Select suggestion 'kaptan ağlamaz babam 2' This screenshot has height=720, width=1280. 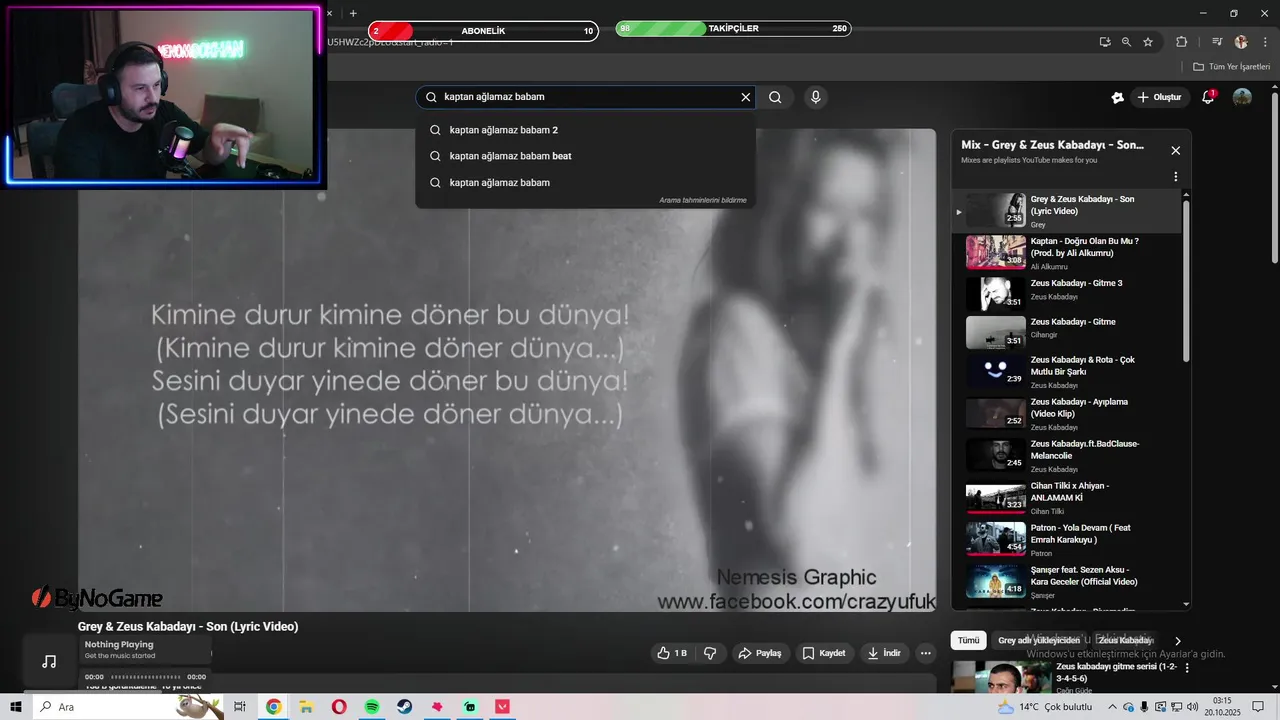pos(585,130)
